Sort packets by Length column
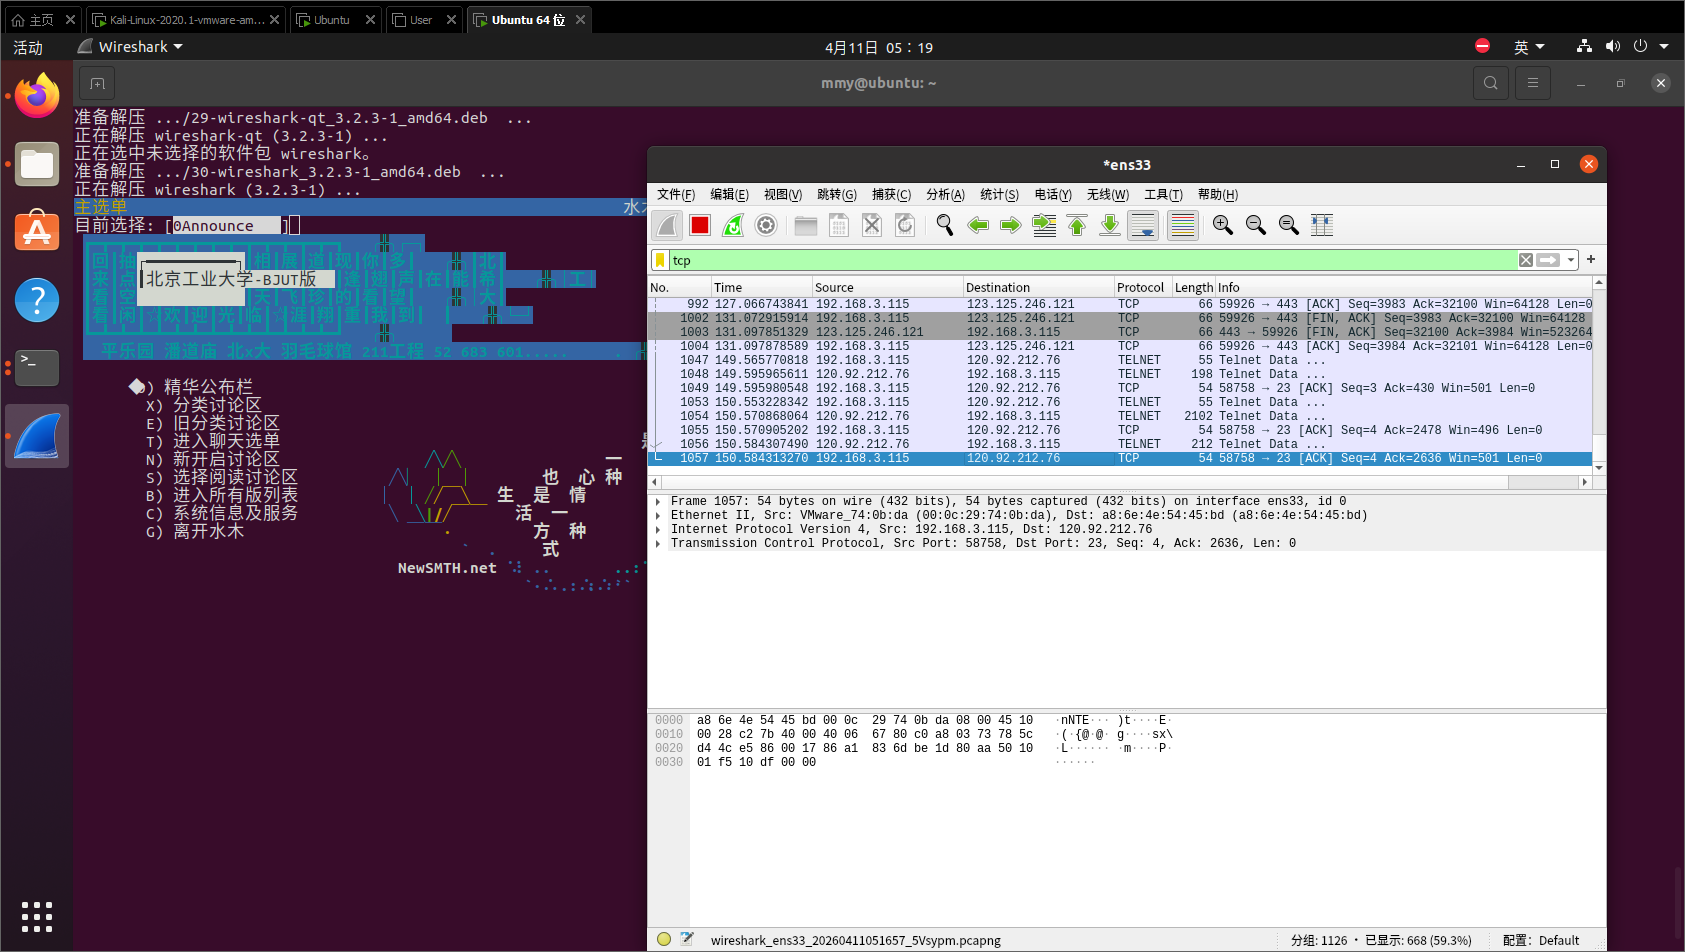This screenshot has width=1685, height=952. tap(1193, 287)
